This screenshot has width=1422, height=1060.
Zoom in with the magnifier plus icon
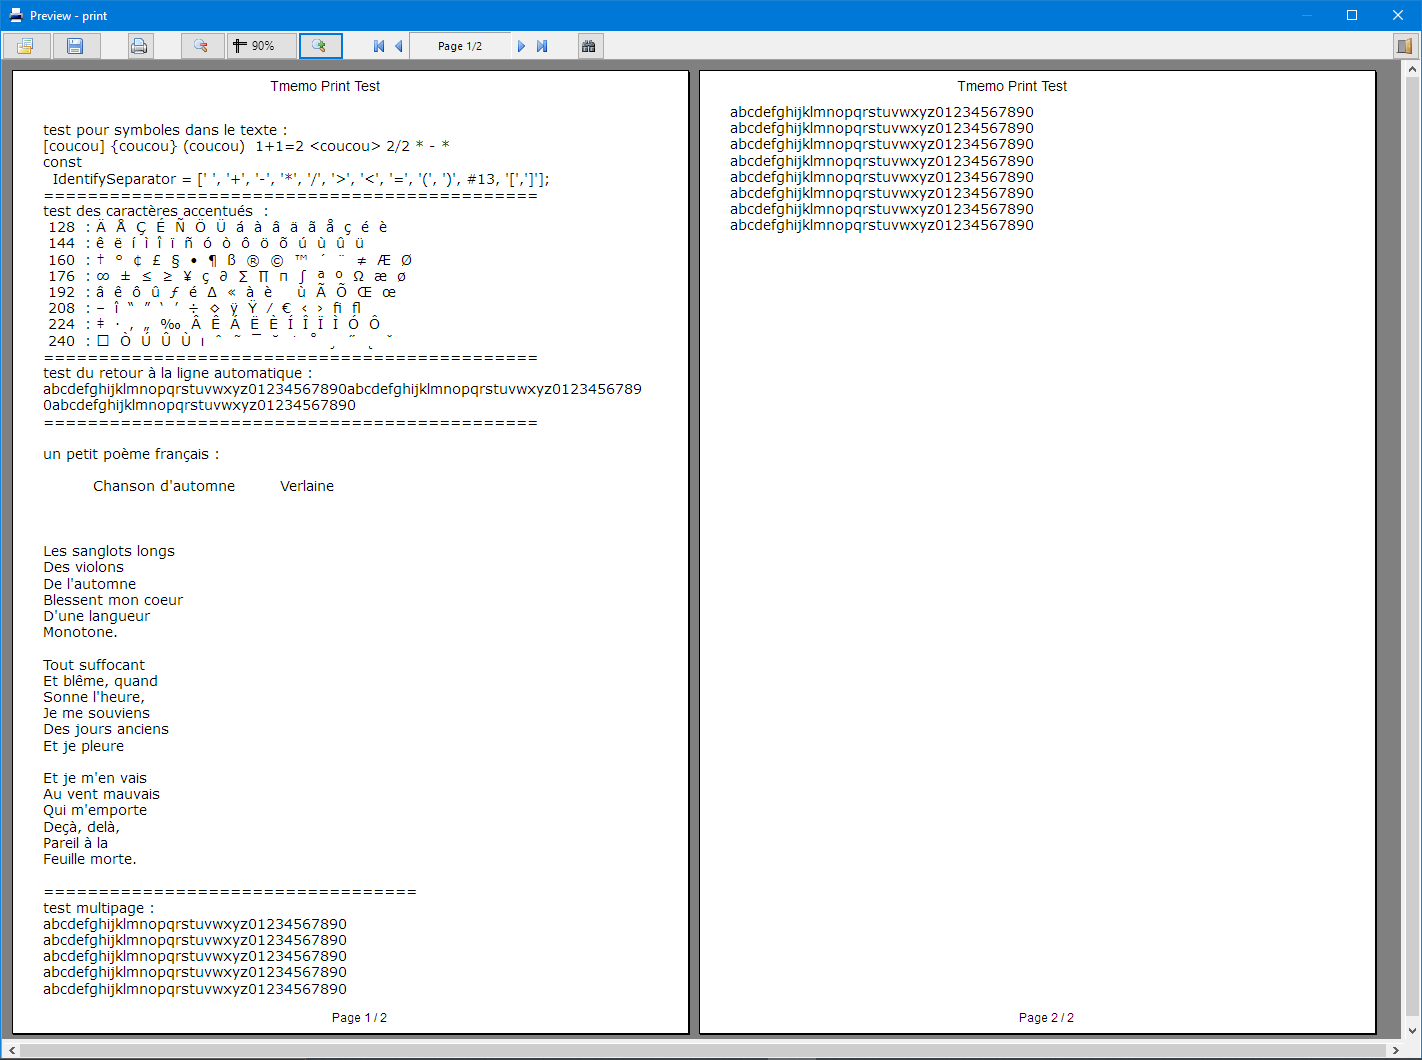pos(320,46)
